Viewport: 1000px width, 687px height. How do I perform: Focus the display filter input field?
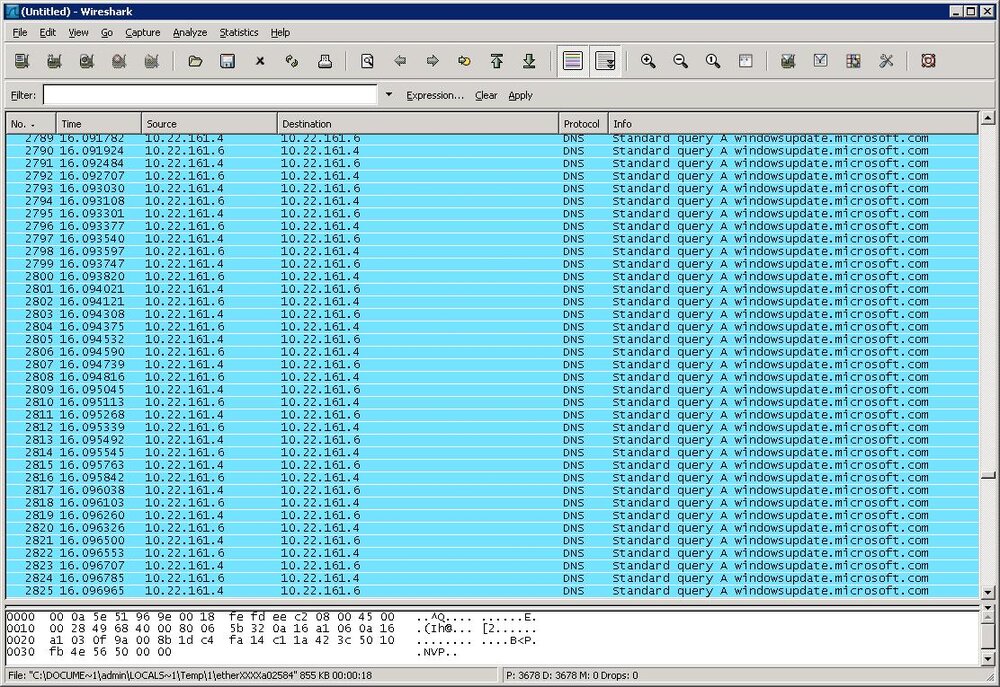click(210, 95)
